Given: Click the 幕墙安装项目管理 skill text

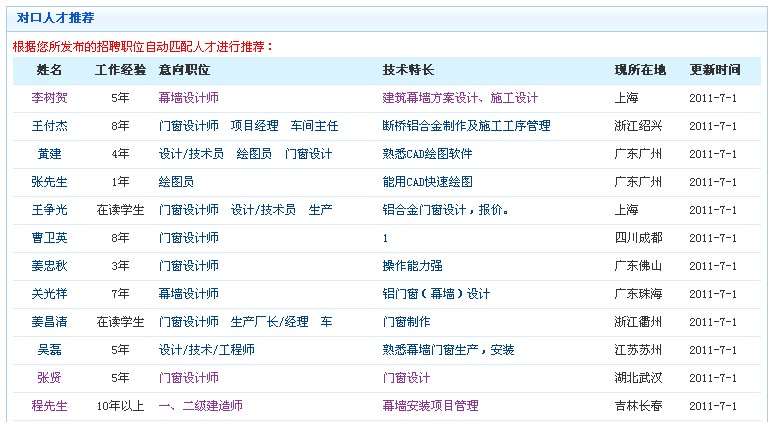Looking at the screenshot, I should point(430,406).
